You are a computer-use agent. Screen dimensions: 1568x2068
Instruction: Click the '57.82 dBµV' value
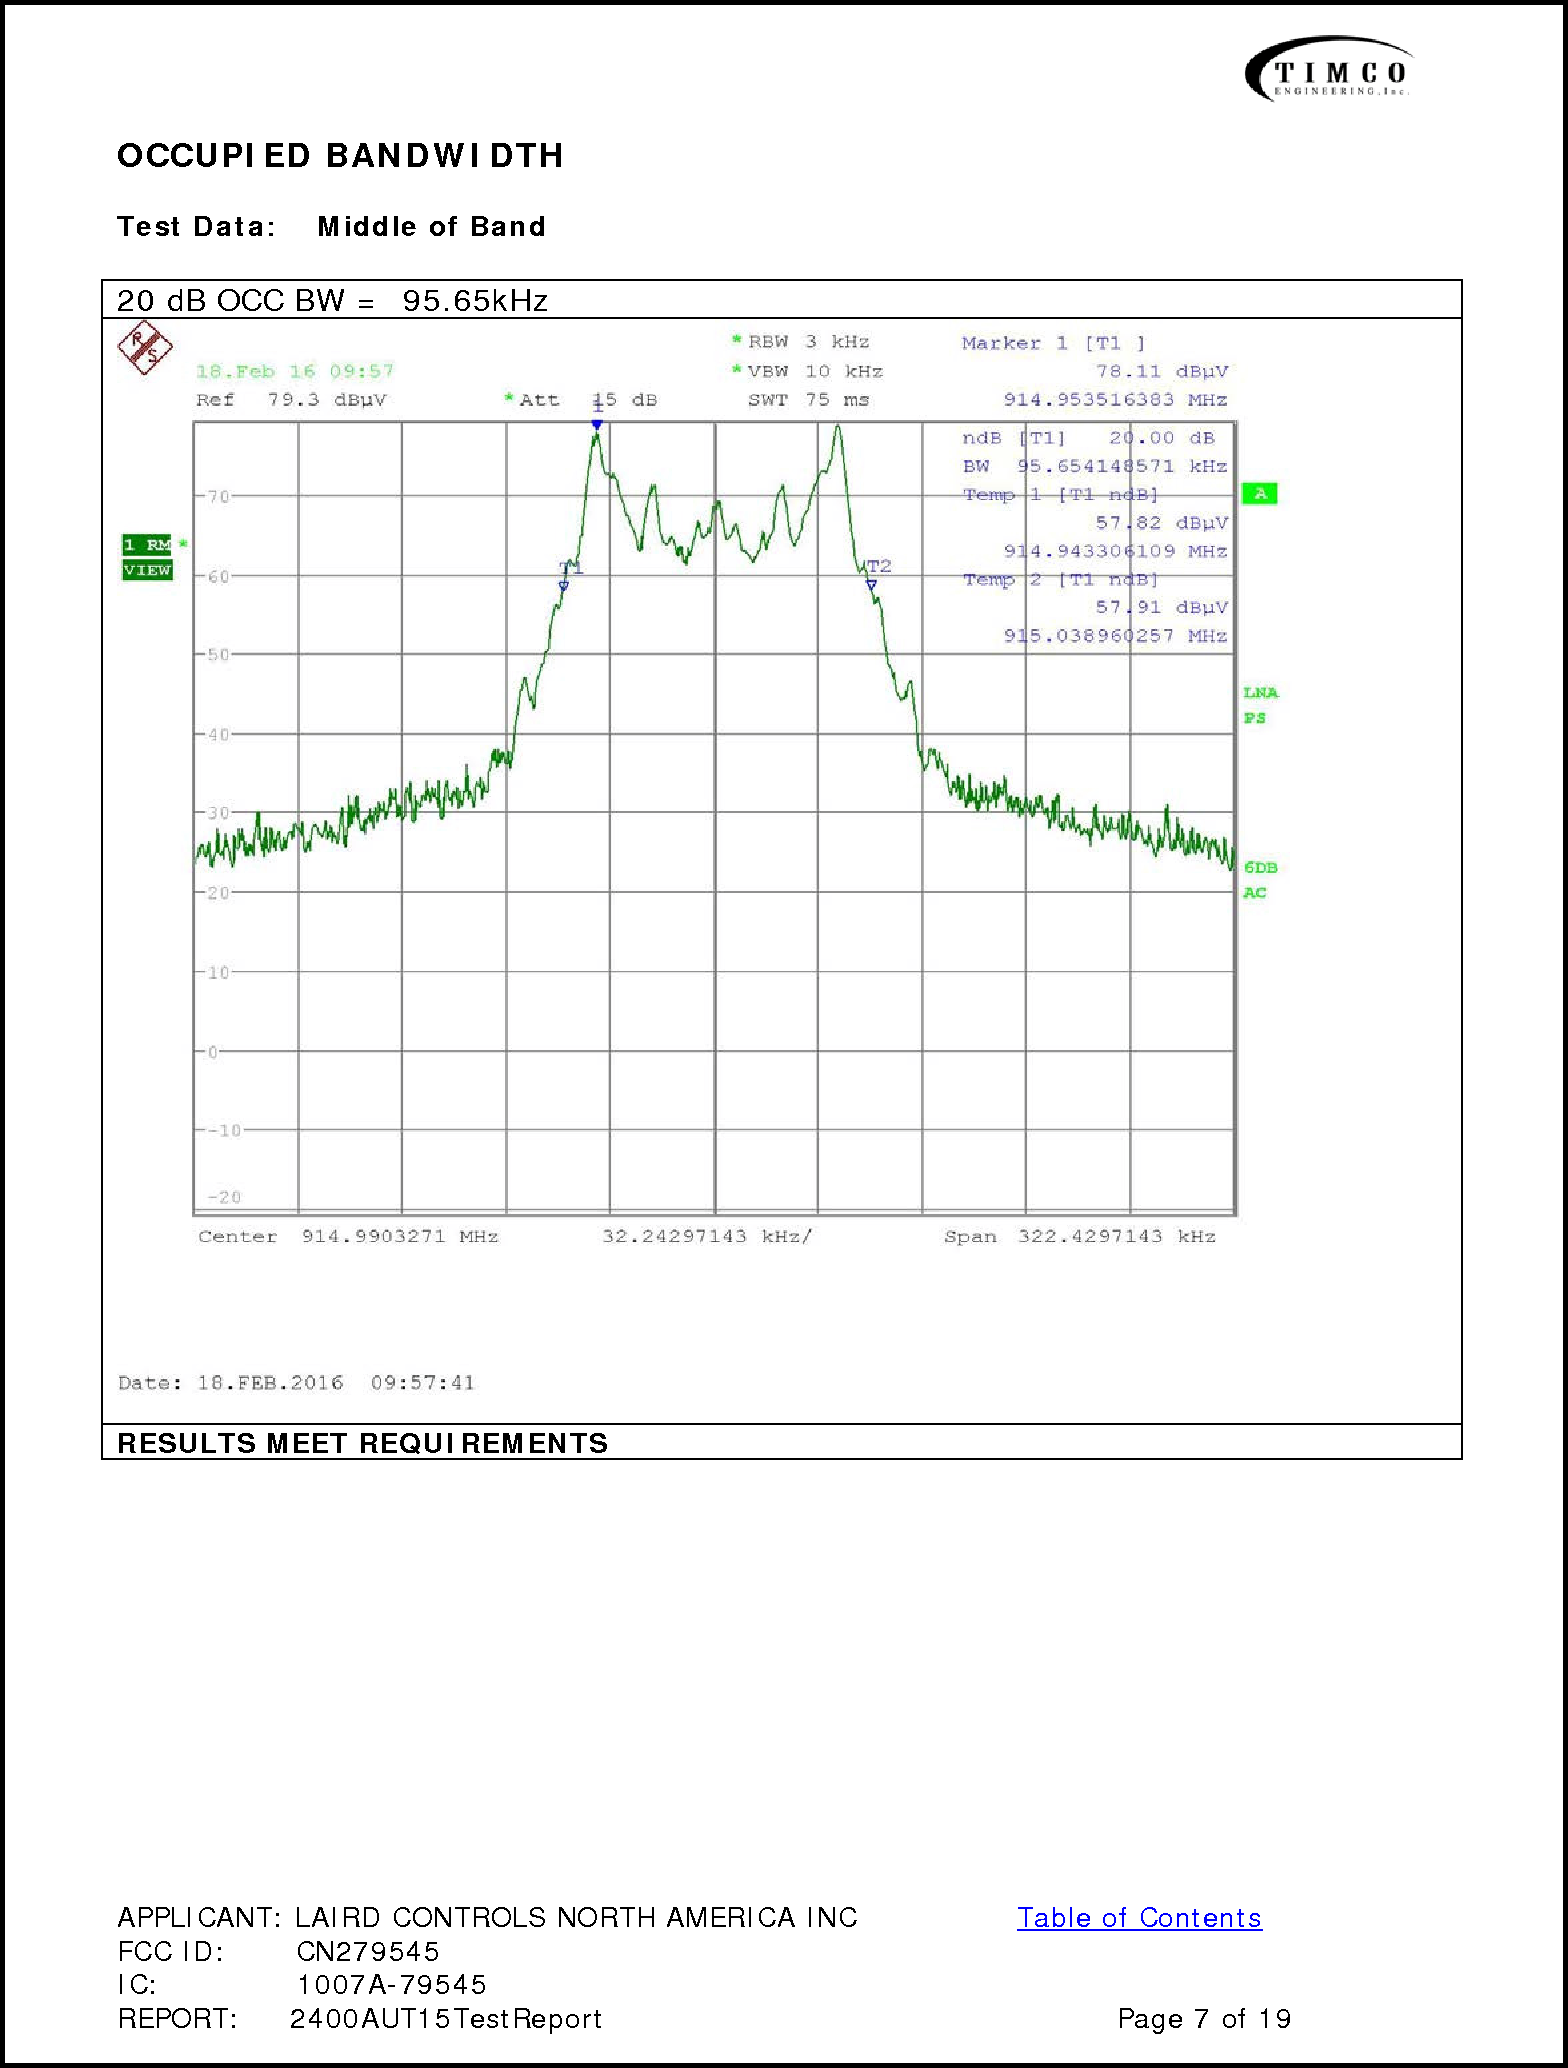click(x=1161, y=523)
